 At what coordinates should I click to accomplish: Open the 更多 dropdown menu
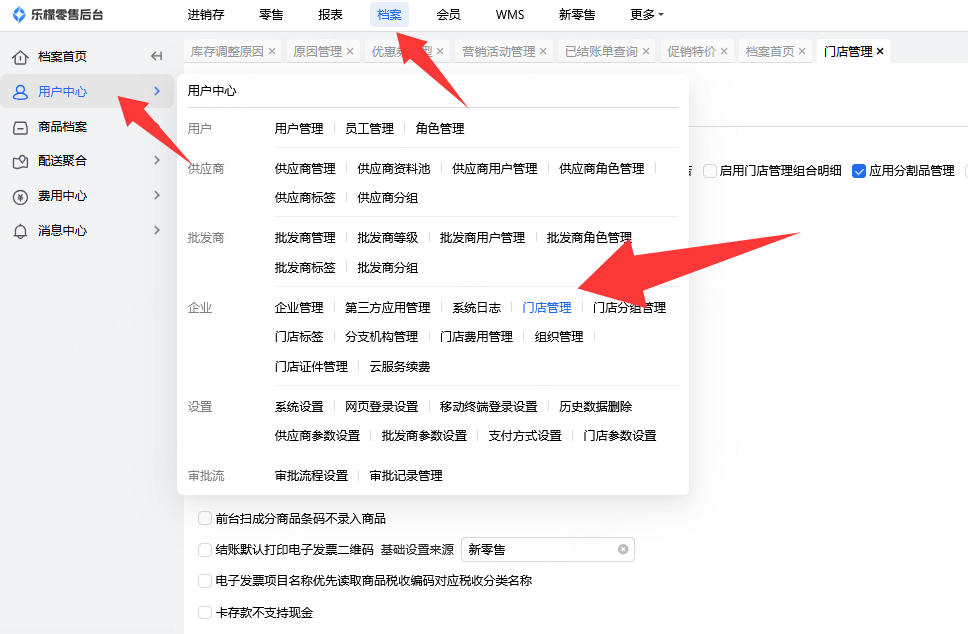pyautogui.click(x=646, y=14)
